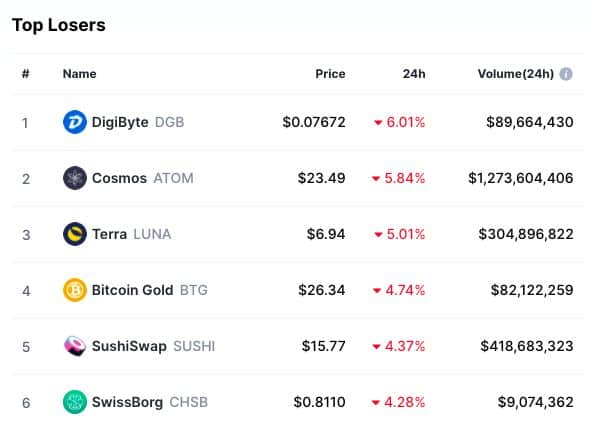Click the SushiSwap logo icon
This screenshot has width=593, height=423.
coord(75,346)
